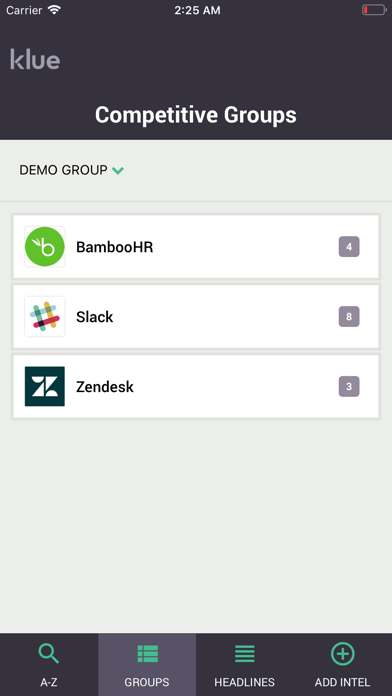Click the BambooHR green logo
This screenshot has width=392, height=696.
pyautogui.click(x=45, y=247)
